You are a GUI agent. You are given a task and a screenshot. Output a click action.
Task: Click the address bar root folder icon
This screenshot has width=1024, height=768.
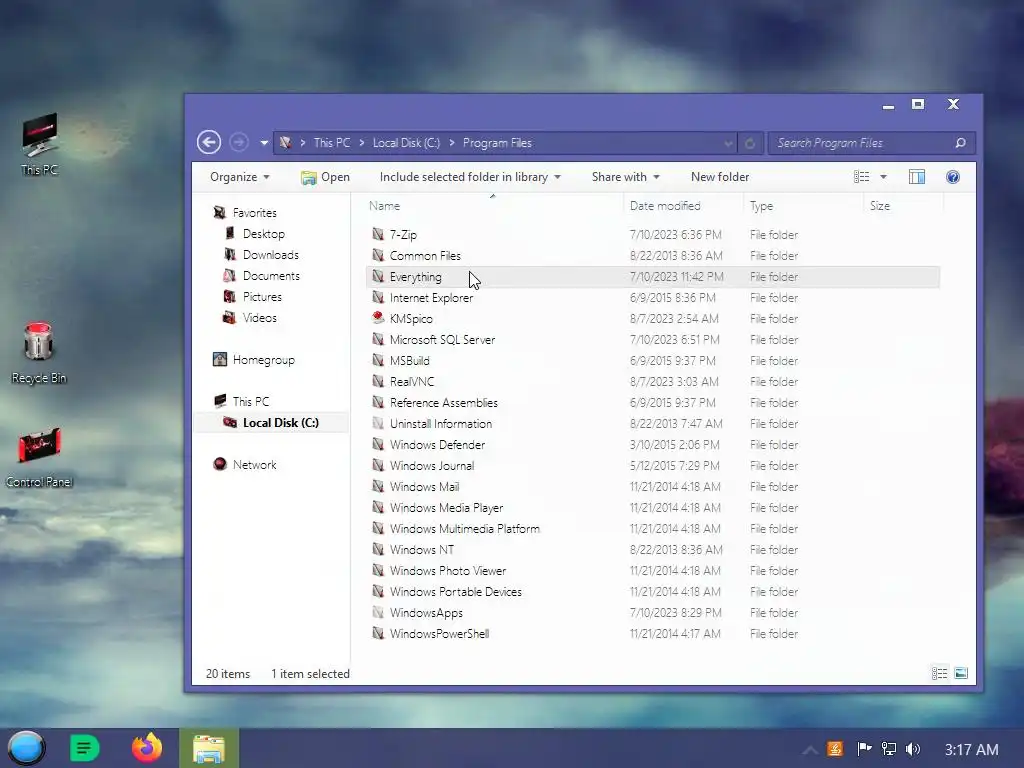click(285, 142)
